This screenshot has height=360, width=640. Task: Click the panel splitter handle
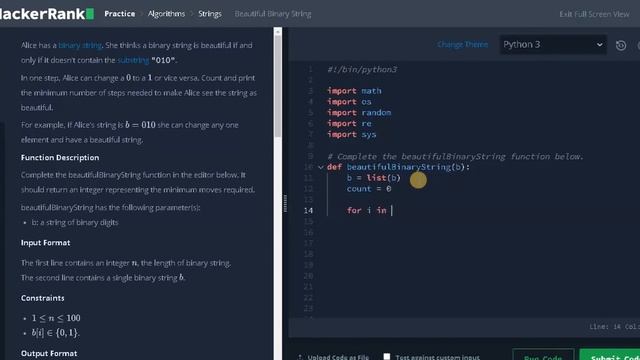coord(285,203)
